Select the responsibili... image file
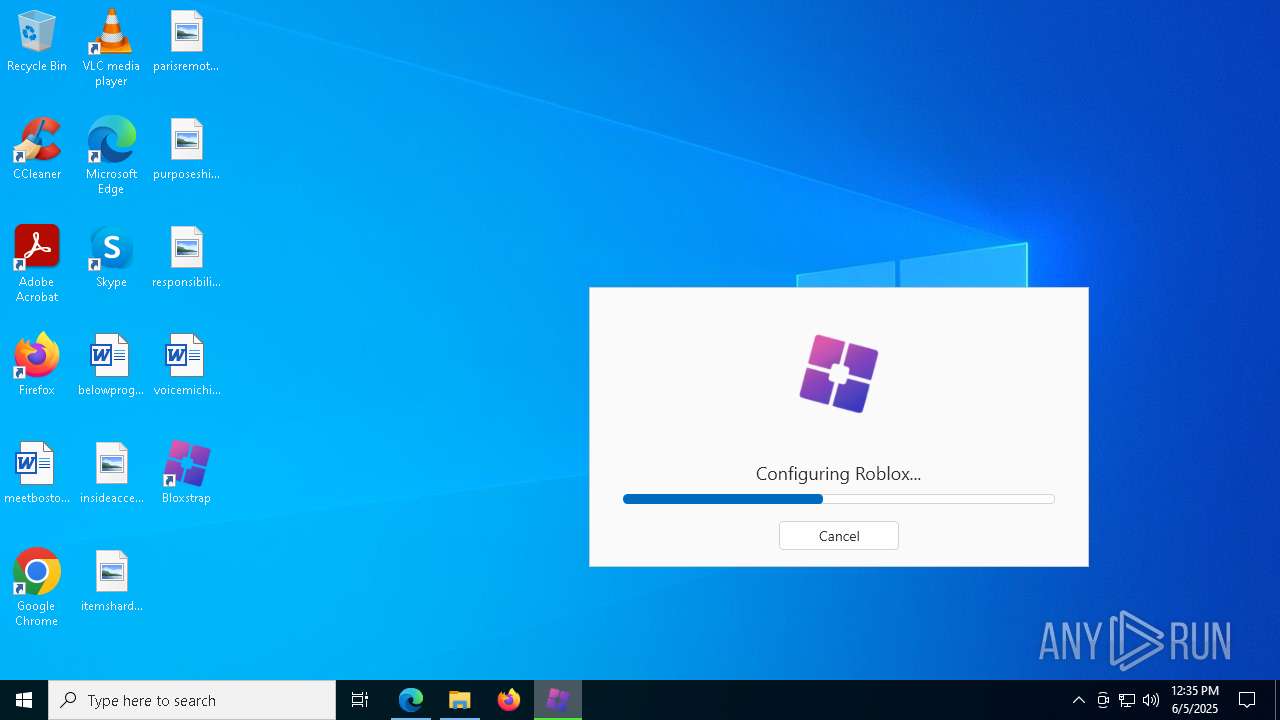This screenshot has height=720, width=1280. 186,258
